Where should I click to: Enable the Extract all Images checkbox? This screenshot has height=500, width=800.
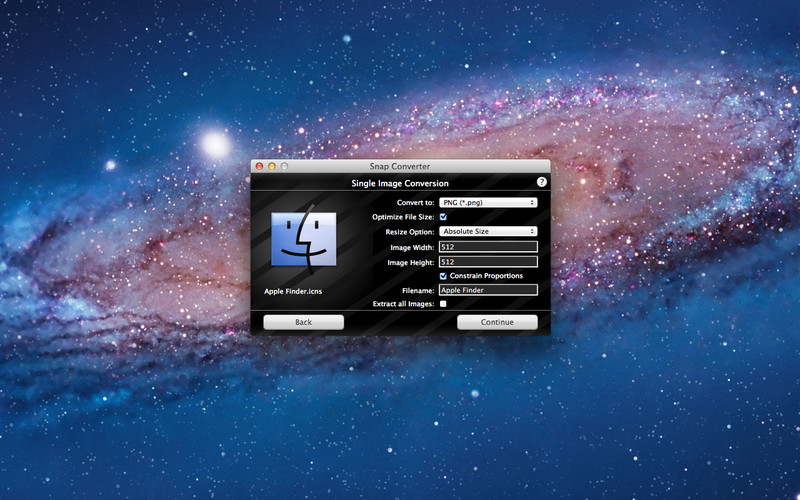[443, 303]
